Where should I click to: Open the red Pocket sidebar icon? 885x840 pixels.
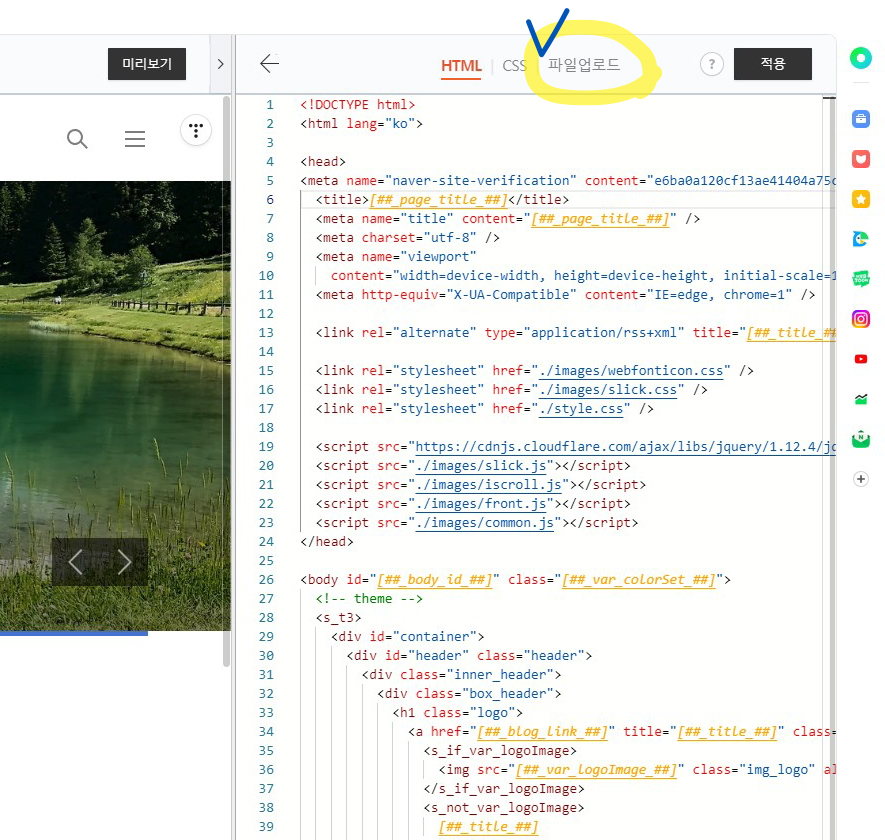860,159
